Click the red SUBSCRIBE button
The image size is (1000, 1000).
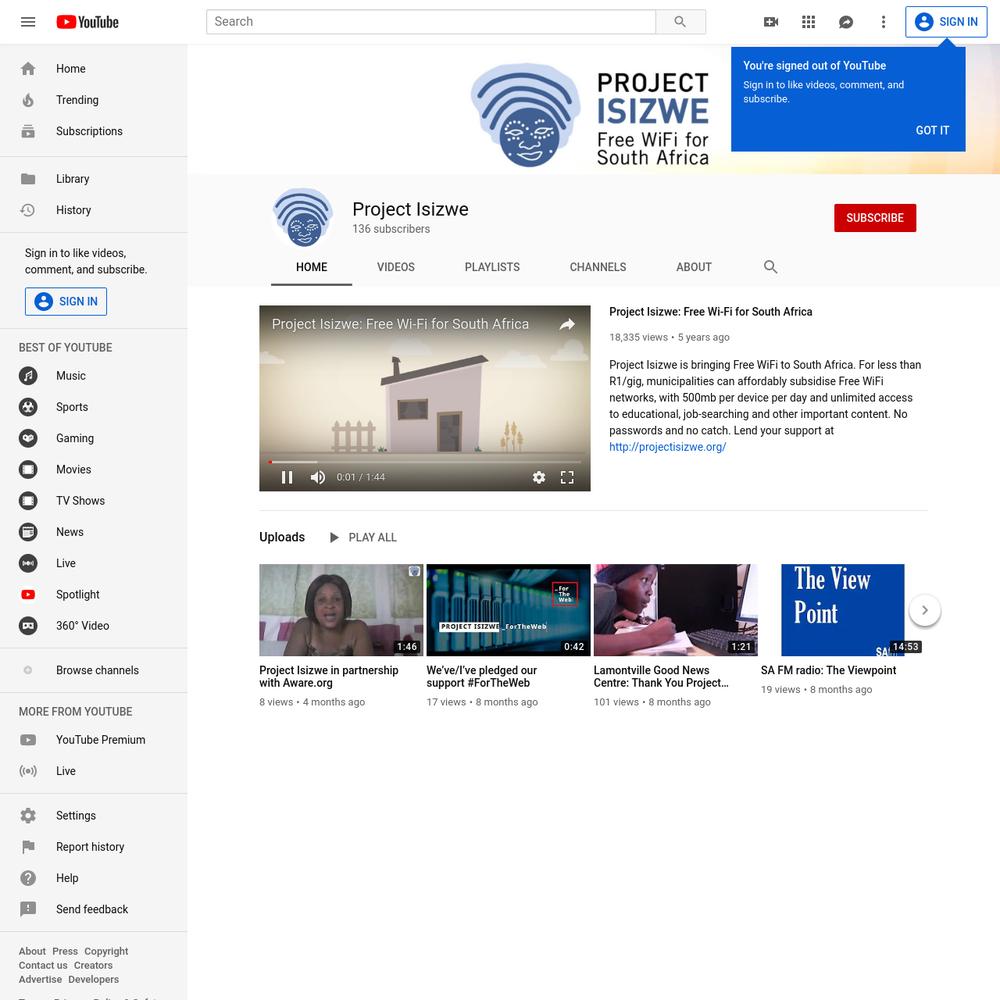(874, 218)
